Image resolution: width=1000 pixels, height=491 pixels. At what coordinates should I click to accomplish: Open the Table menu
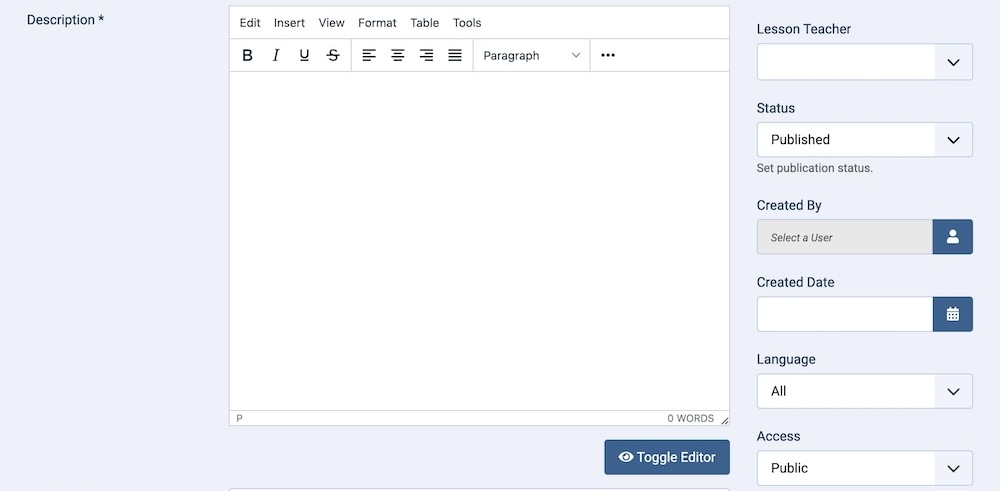(x=424, y=23)
